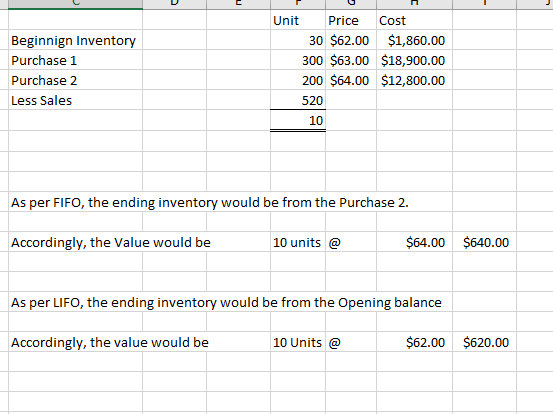Image resolution: width=553 pixels, height=414 pixels.
Task: Select the $63.00 price cell
Action: [351, 60]
